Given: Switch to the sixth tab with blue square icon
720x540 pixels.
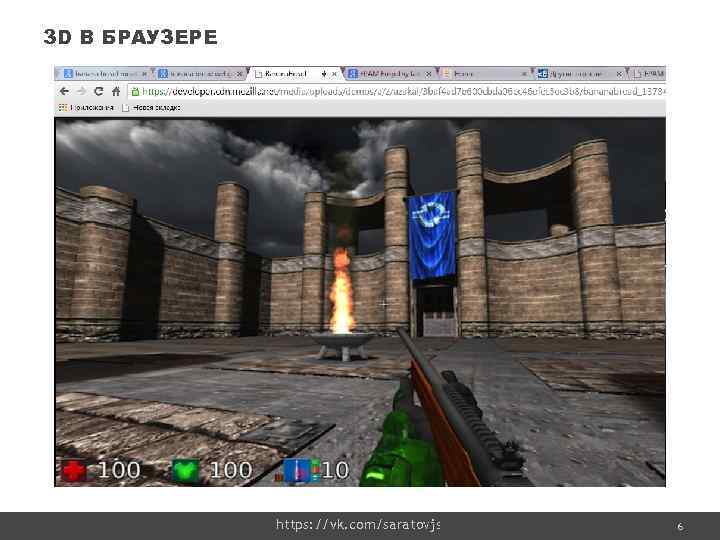Looking at the screenshot, I should point(579,73).
